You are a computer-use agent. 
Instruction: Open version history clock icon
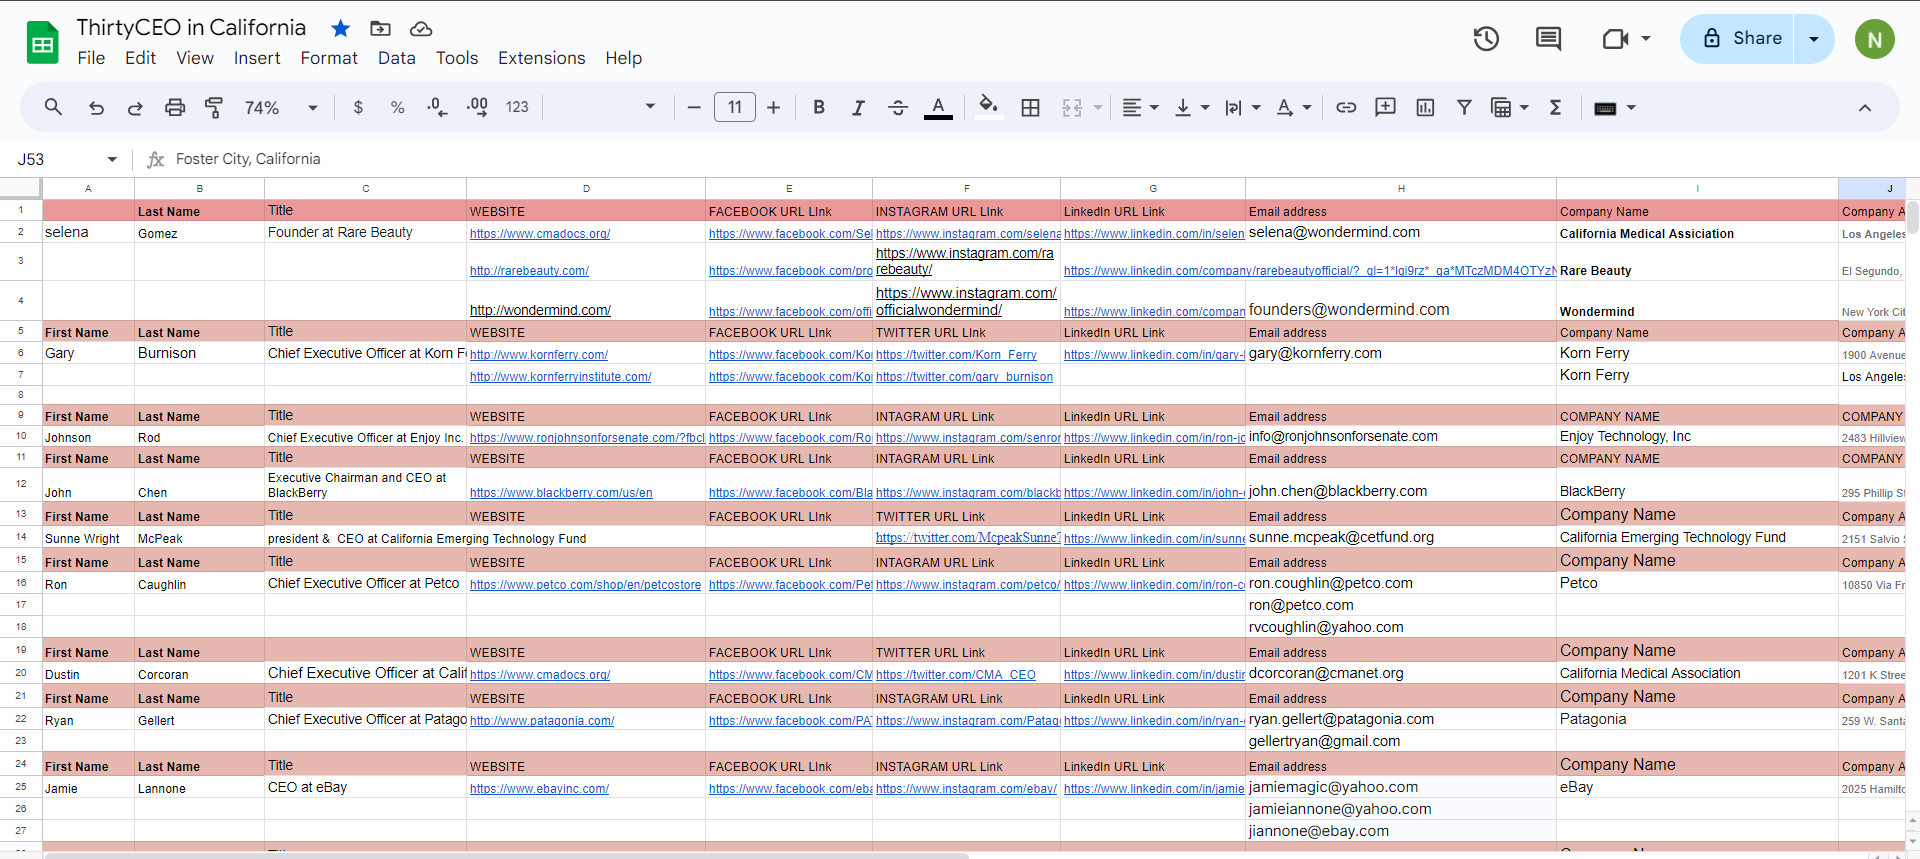[x=1486, y=39]
